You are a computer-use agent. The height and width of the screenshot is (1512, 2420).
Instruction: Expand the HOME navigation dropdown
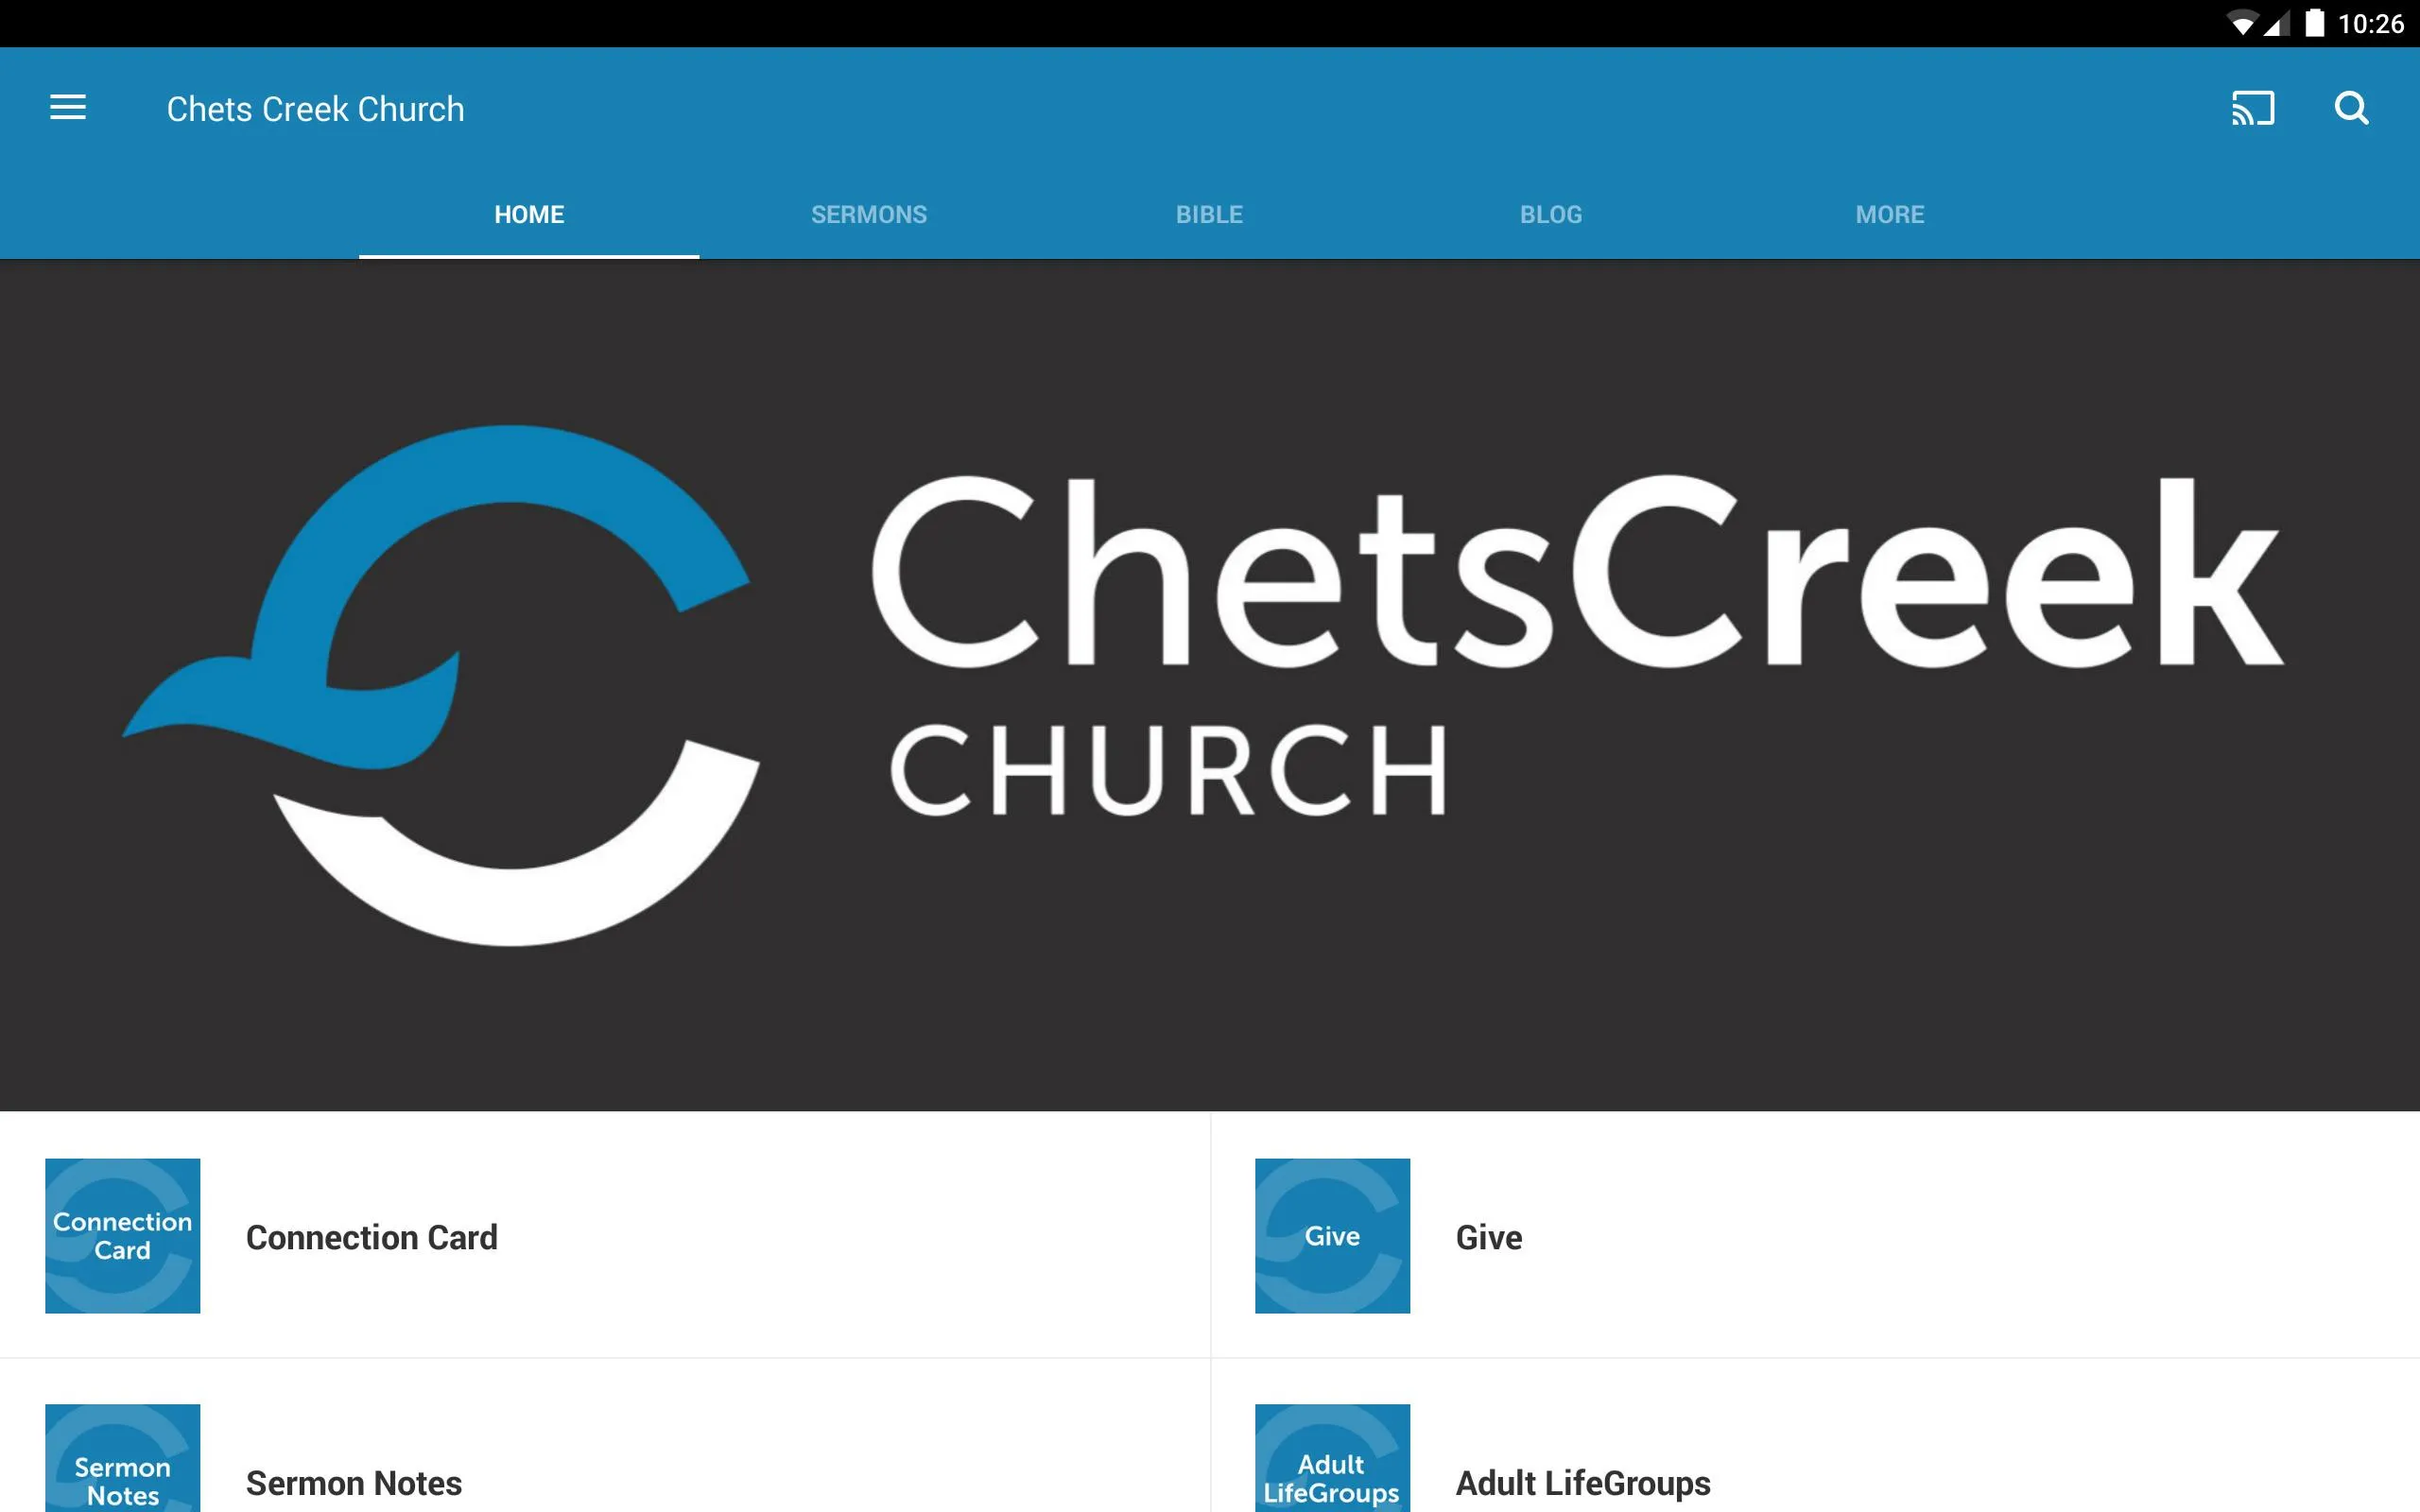click(527, 215)
